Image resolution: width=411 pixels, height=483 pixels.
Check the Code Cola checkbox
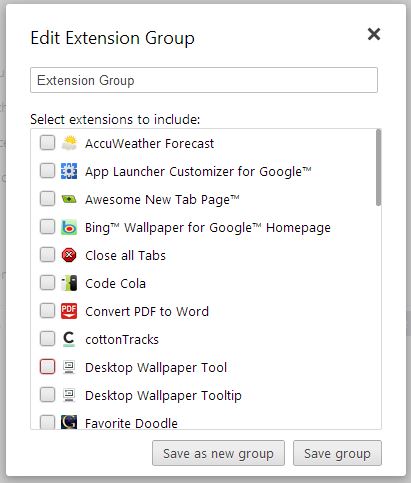coord(47,283)
